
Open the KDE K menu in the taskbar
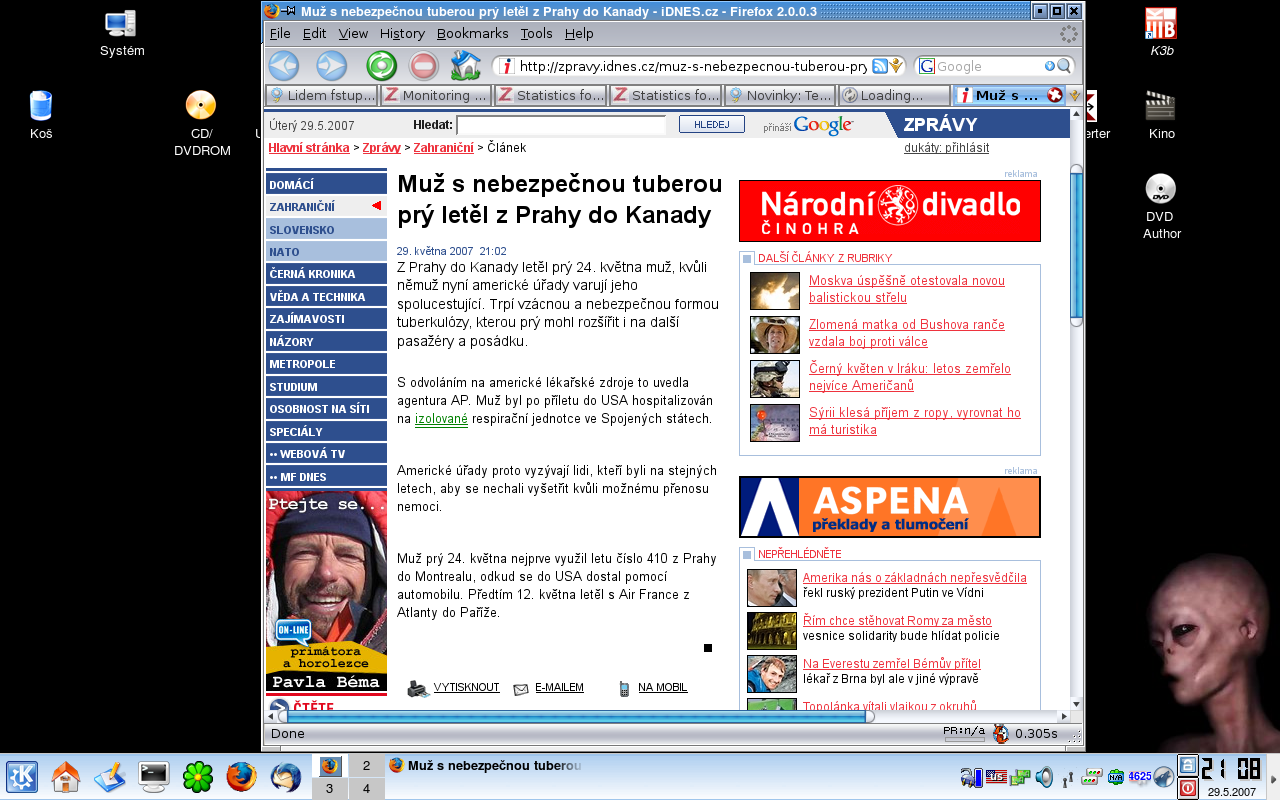(20, 775)
